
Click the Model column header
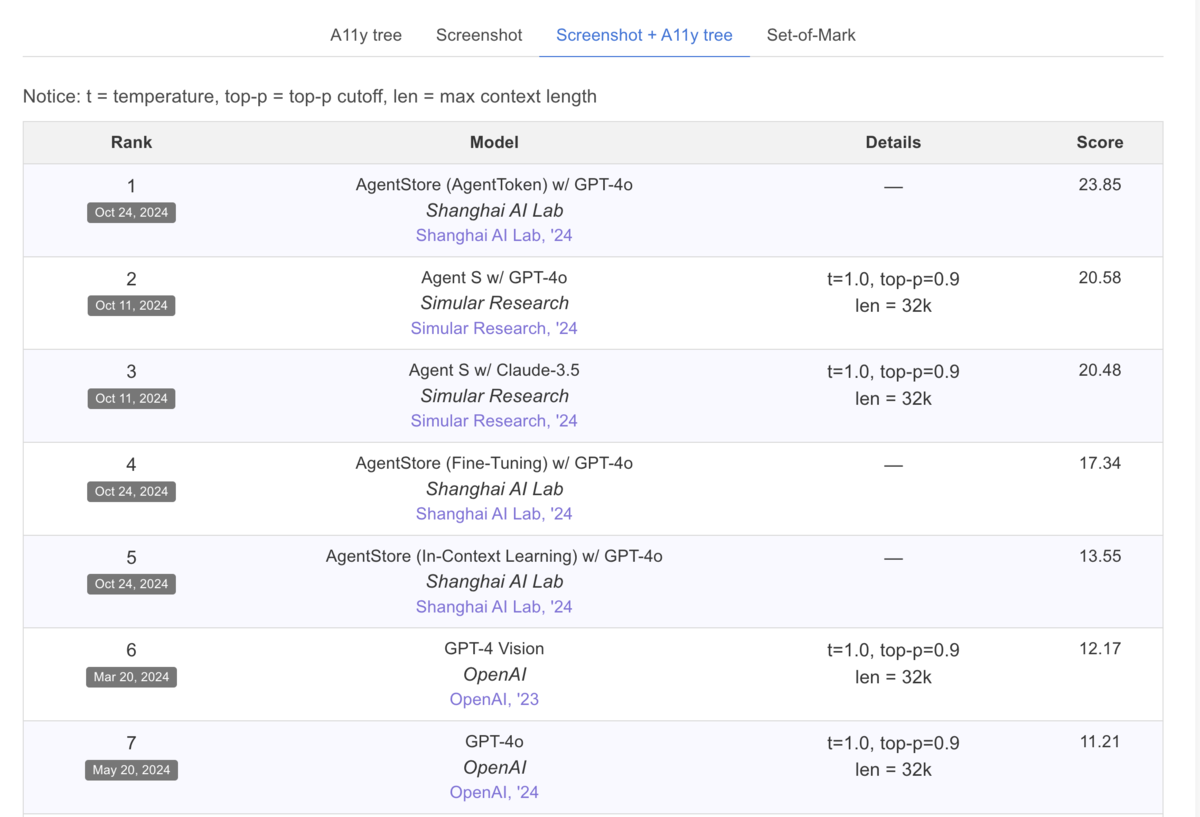[494, 143]
